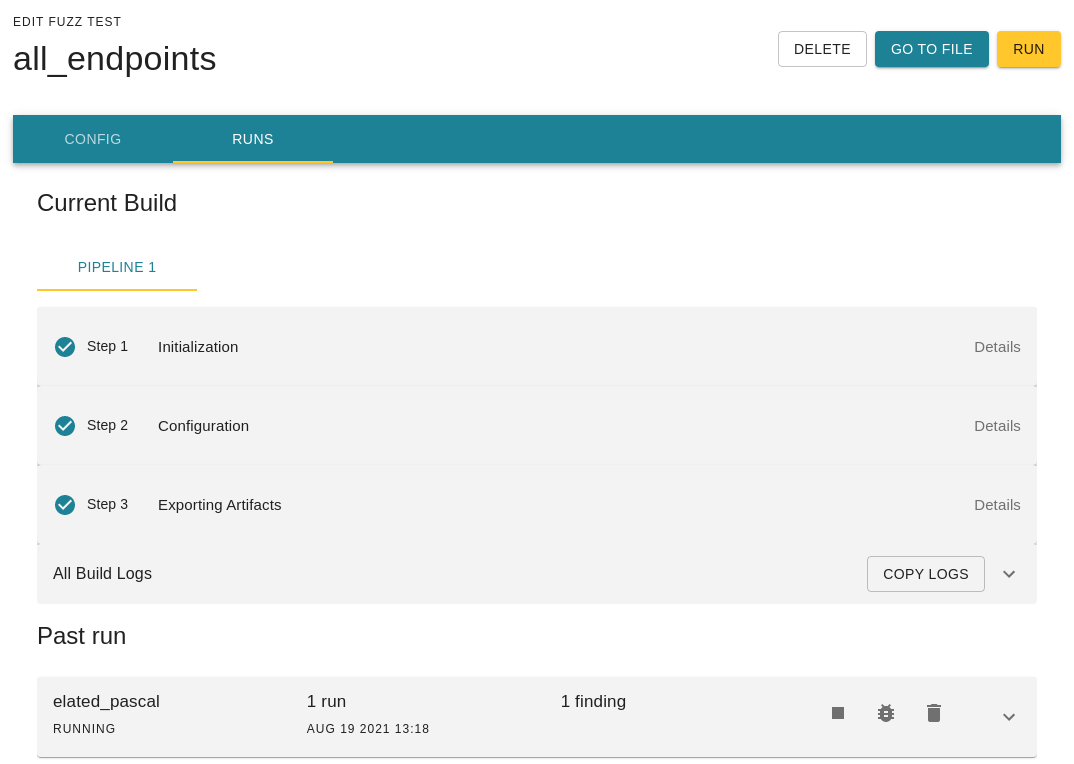Click the '1 run' count text
This screenshot has width=1074, height=764.
click(326, 702)
